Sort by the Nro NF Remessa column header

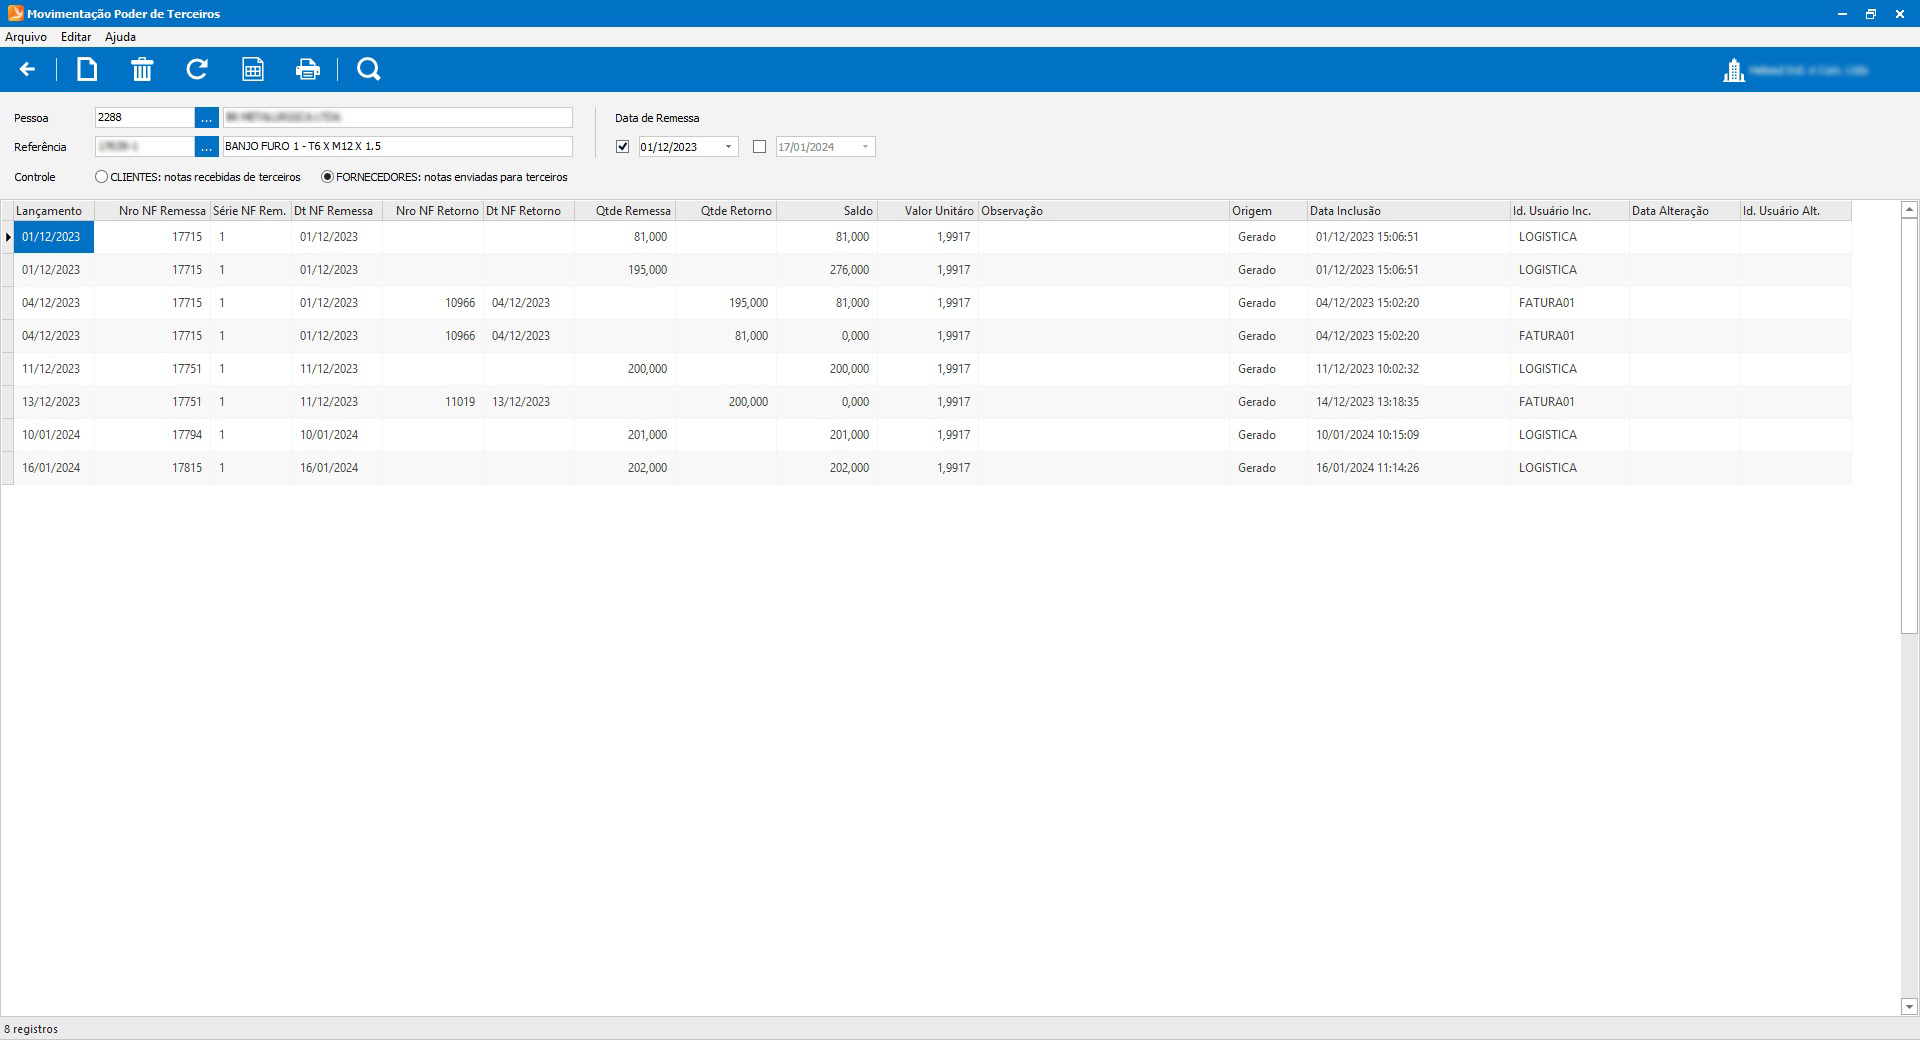click(x=152, y=211)
